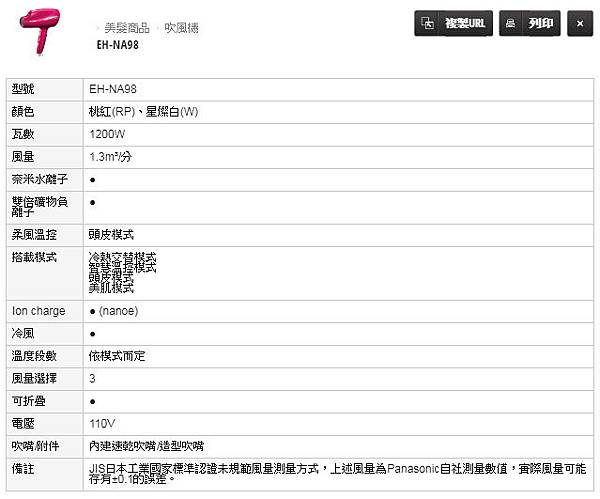Screen dimensions: 600x499
Task: Select the 美肌模式 mode text
Action: coord(111,288)
